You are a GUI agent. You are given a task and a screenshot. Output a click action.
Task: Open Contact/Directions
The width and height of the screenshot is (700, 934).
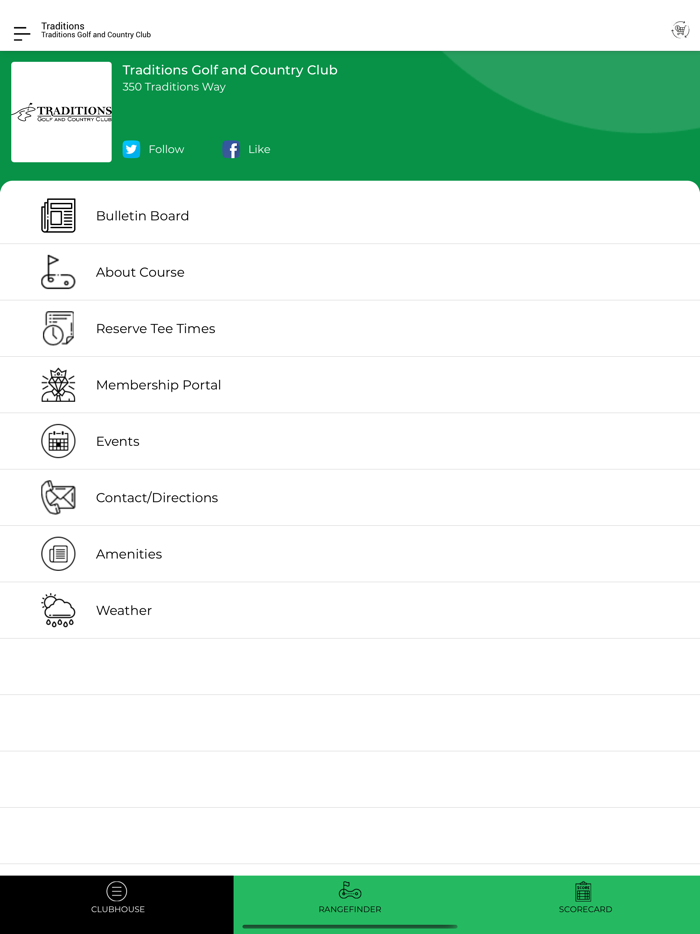click(x=350, y=497)
